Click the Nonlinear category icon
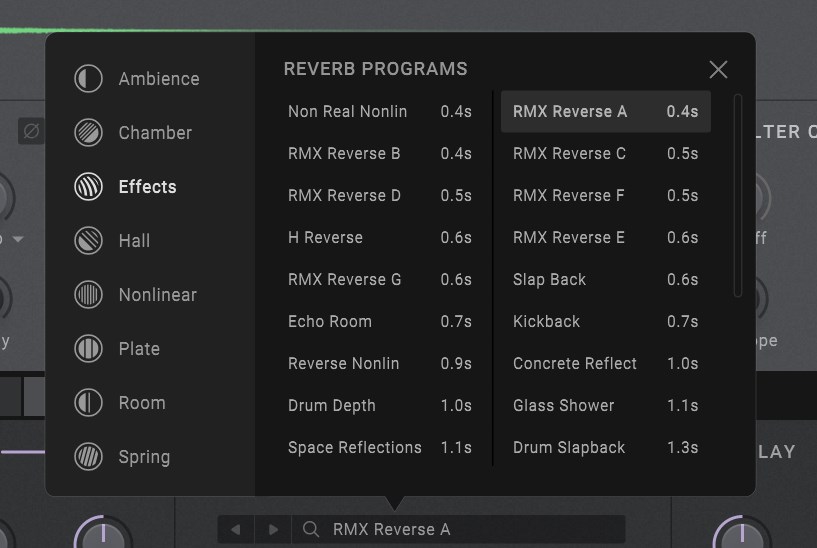 tap(89, 295)
